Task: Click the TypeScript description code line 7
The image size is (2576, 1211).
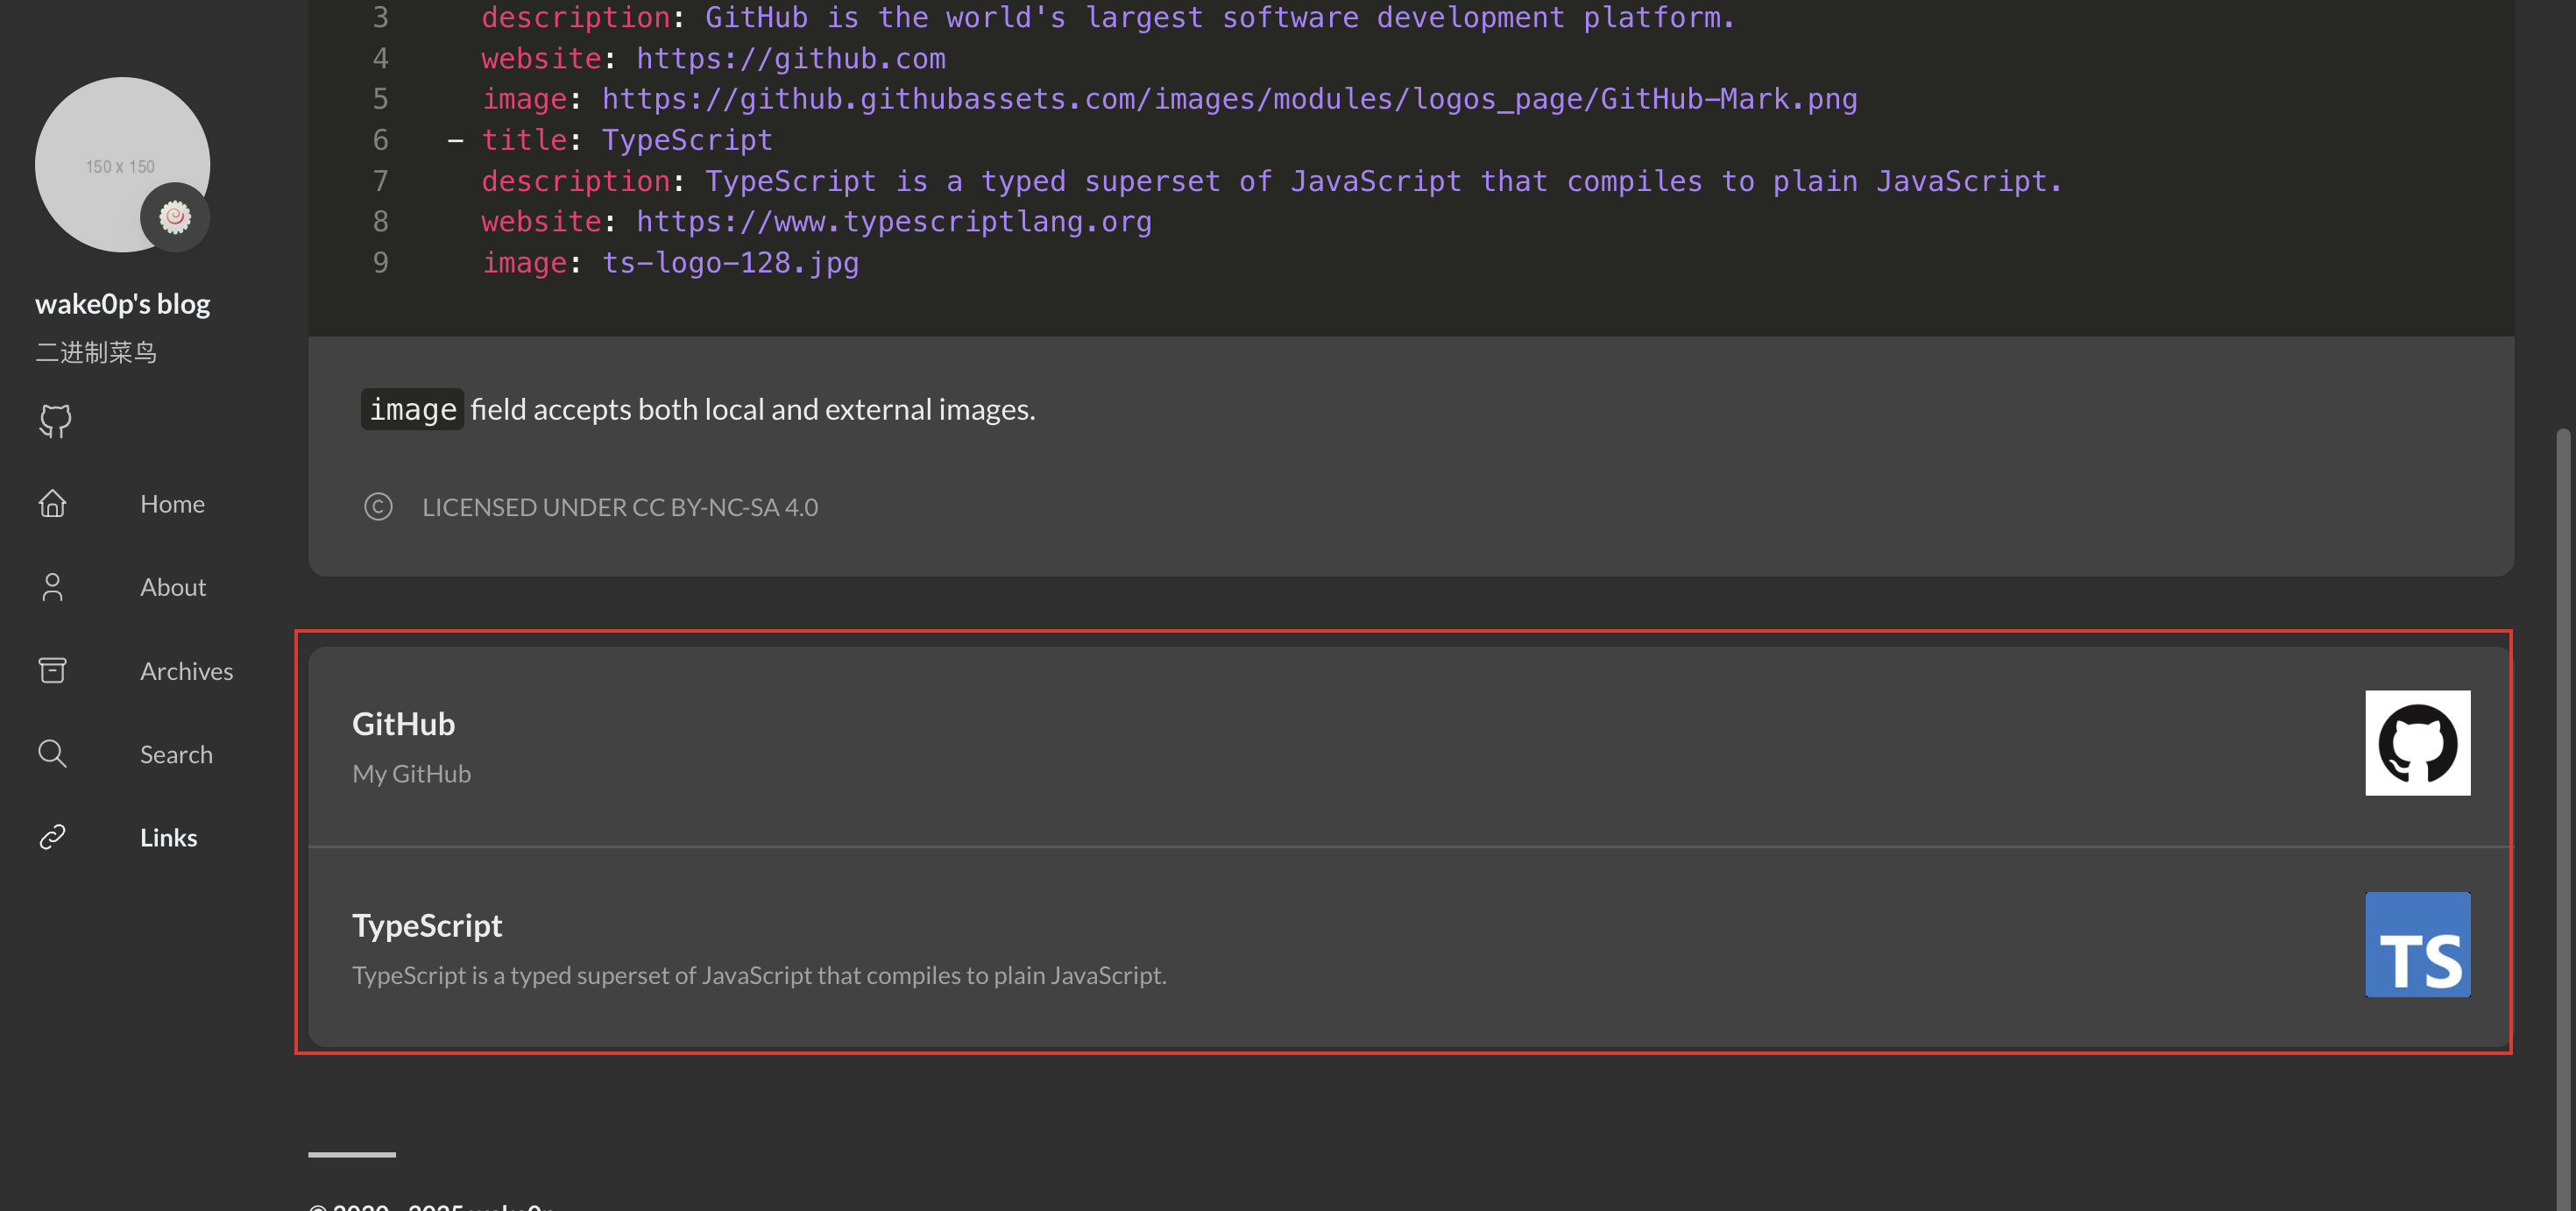Action: 1271,181
